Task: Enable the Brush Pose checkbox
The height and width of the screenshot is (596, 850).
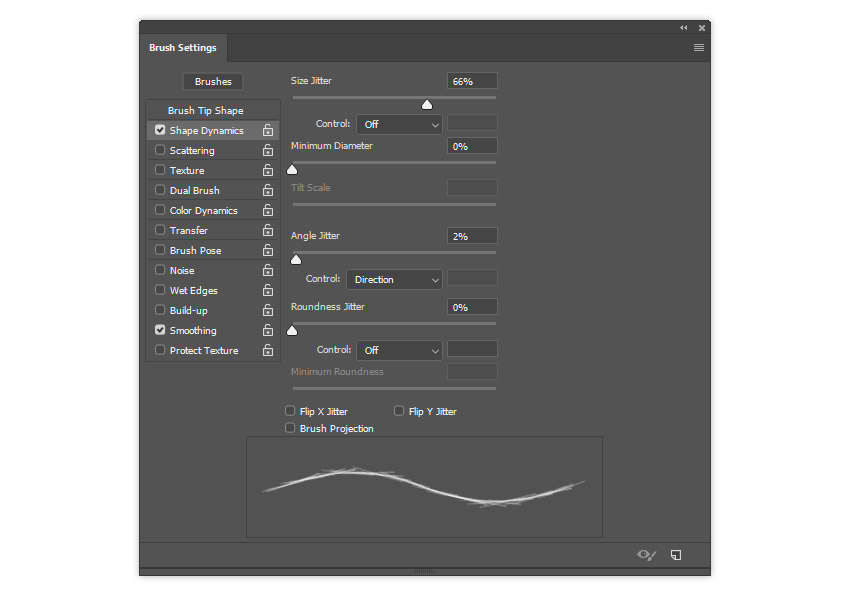Action: pyautogui.click(x=160, y=249)
